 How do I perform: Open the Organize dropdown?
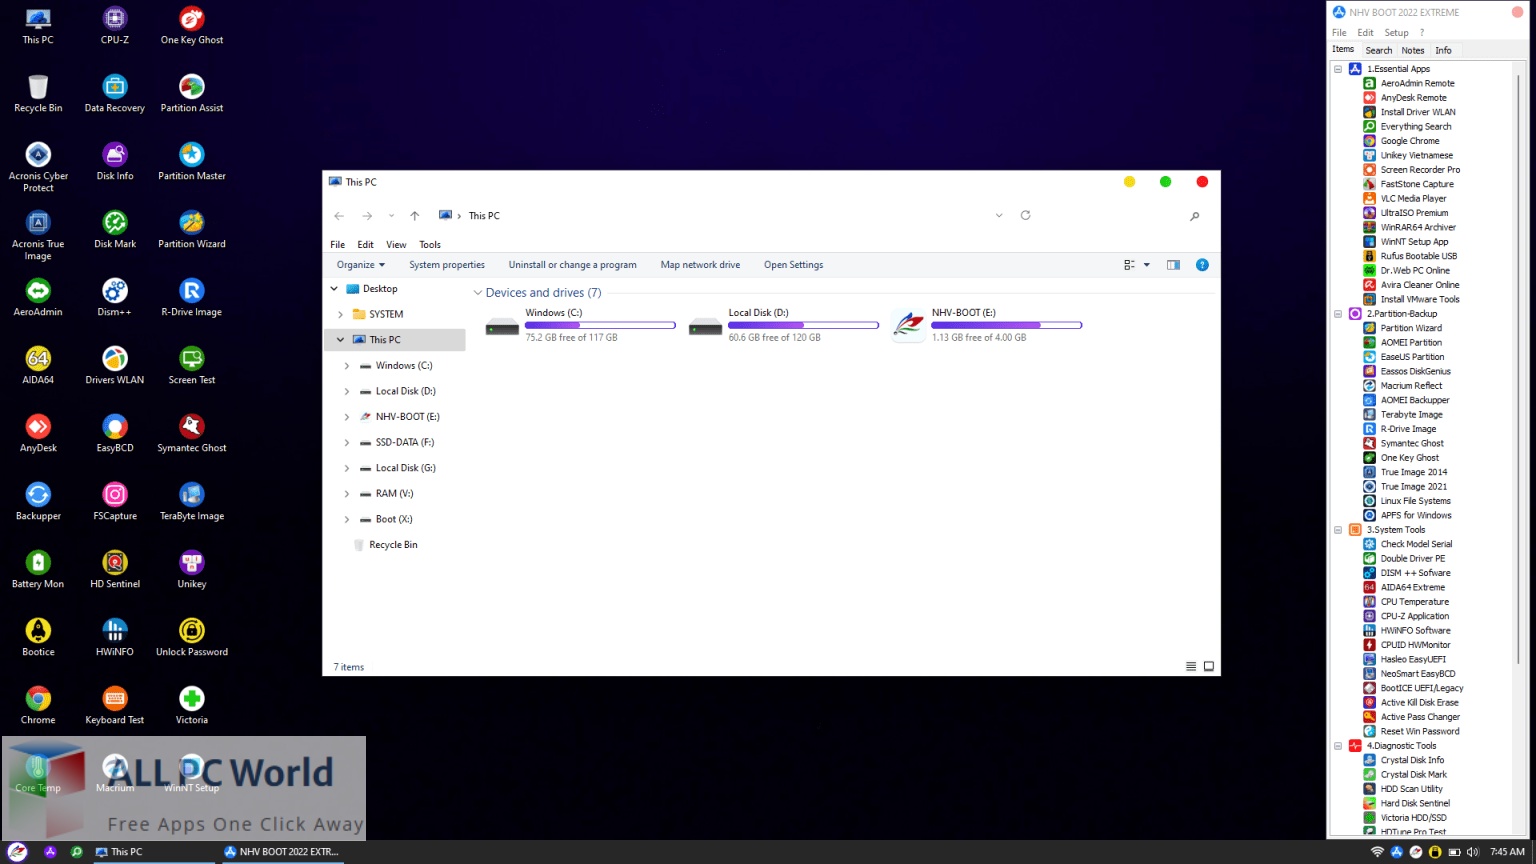tap(361, 265)
